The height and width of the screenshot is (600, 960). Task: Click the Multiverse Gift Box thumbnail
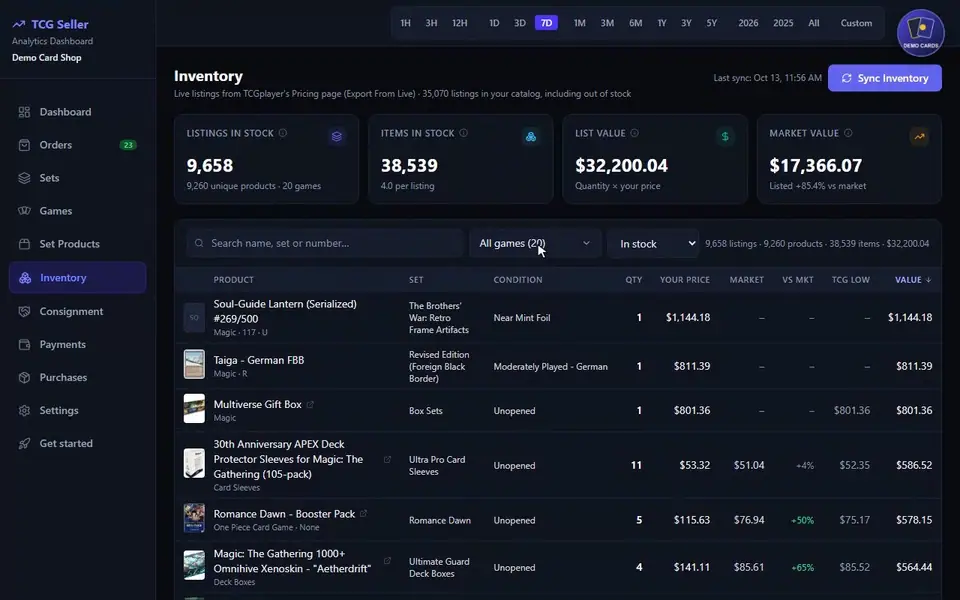194,408
